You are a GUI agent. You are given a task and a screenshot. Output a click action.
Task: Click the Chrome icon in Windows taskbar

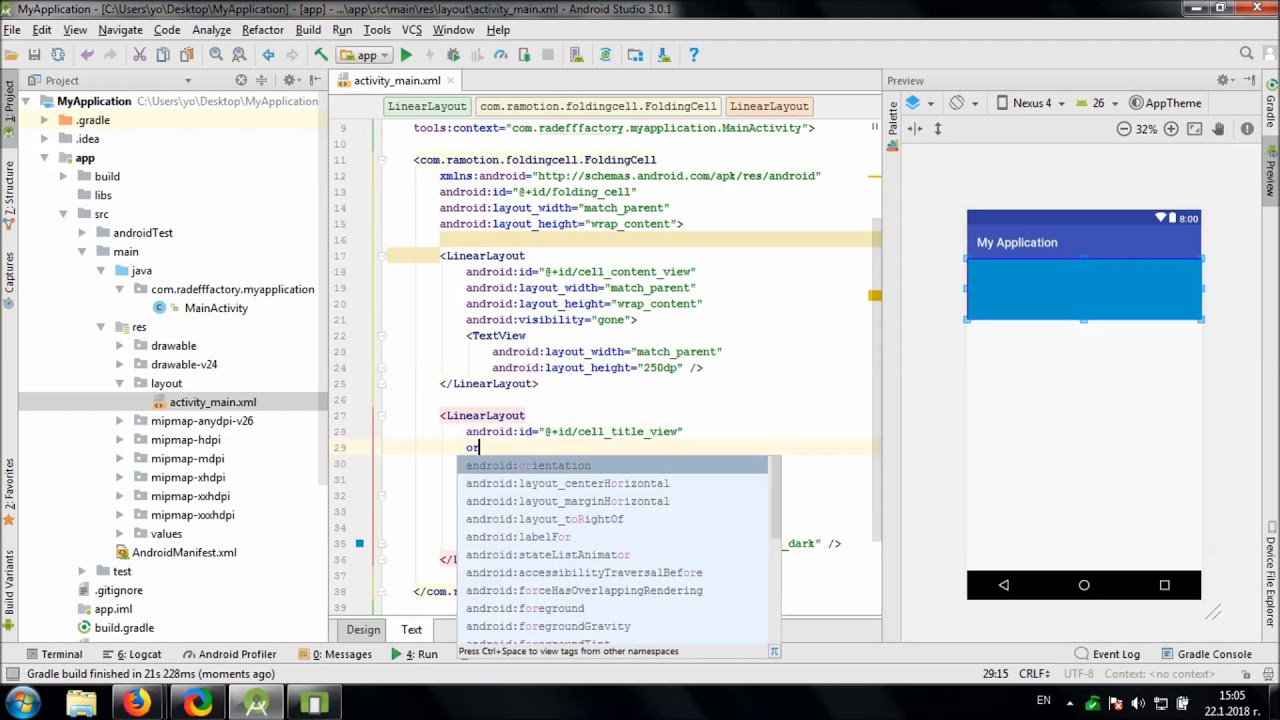tap(198, 702)
